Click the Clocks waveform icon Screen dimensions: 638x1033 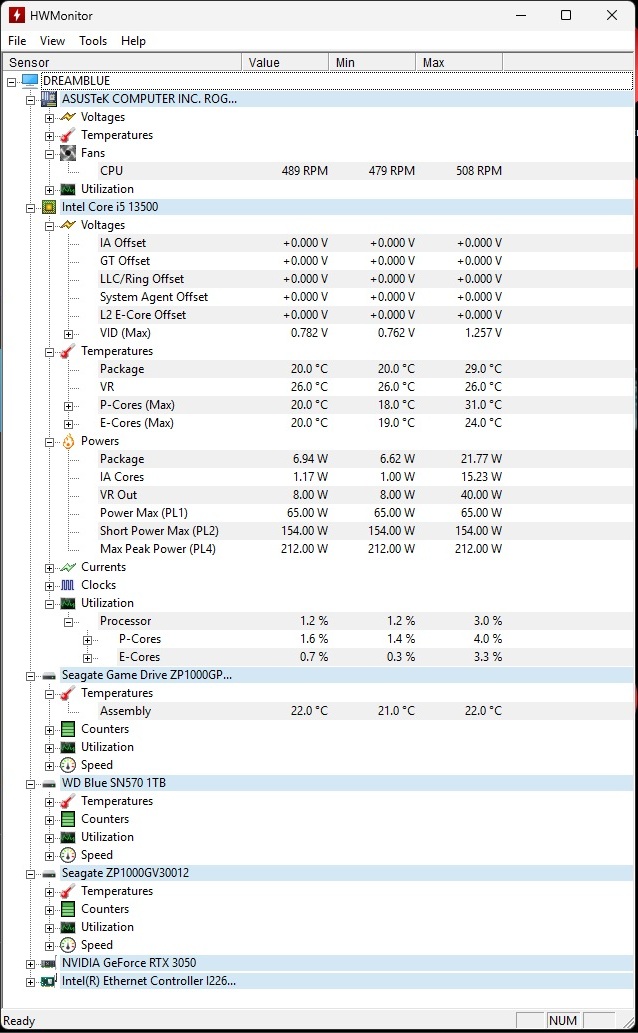click(x=68, y=585)
